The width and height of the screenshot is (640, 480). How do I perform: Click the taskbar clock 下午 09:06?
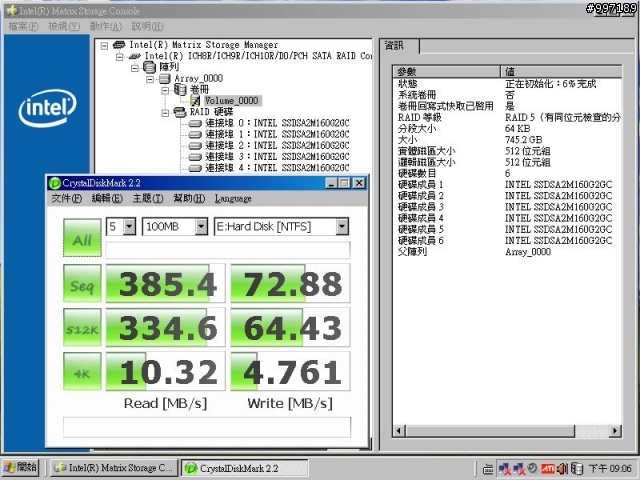[x=610, y=469]
